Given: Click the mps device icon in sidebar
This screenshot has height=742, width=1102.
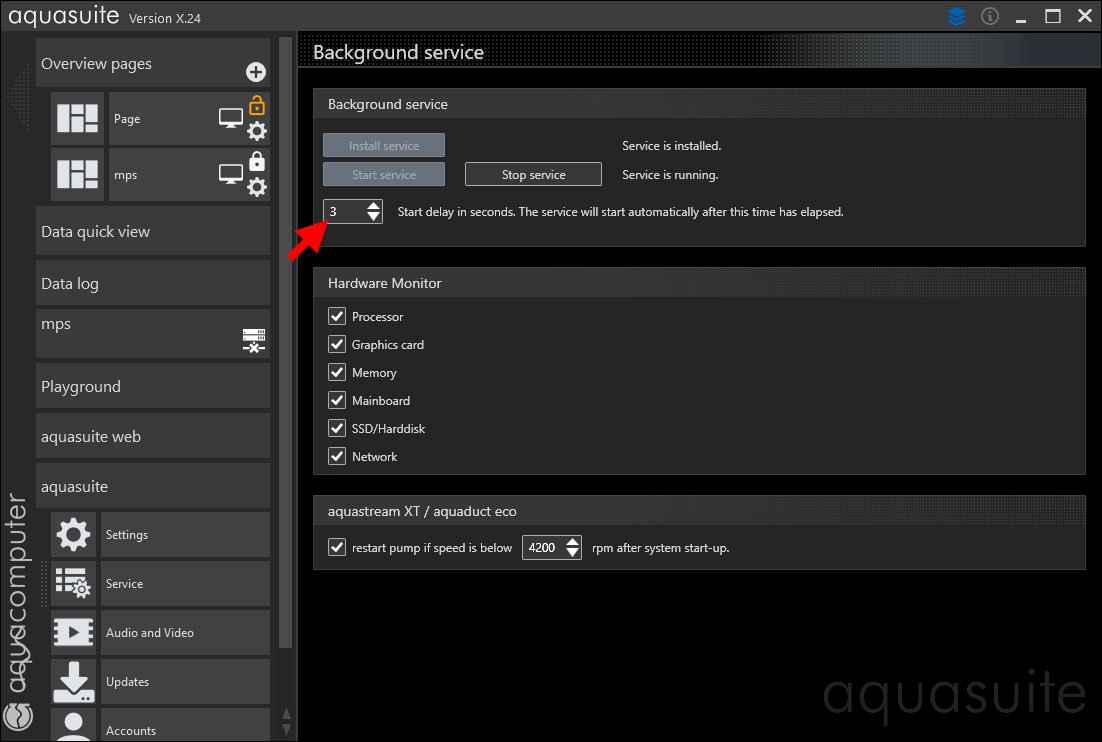Looking at the screenshot, I should tap(254, 341).
